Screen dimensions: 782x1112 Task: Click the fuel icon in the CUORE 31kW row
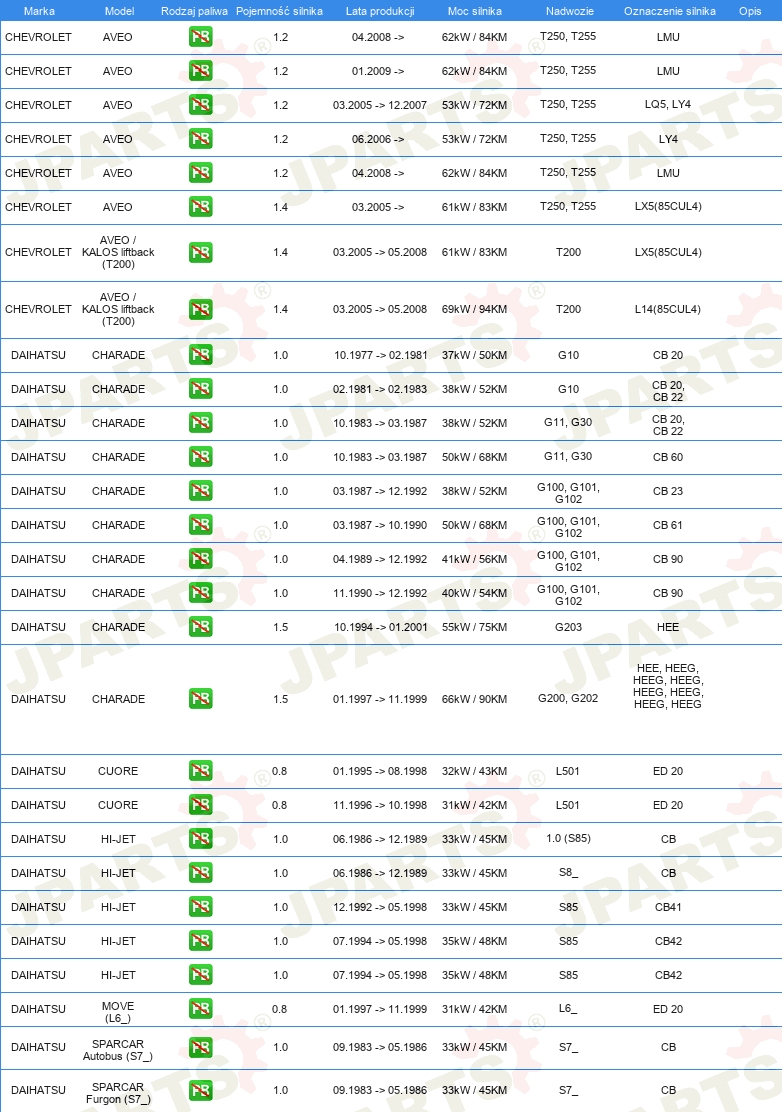[201, 805]
